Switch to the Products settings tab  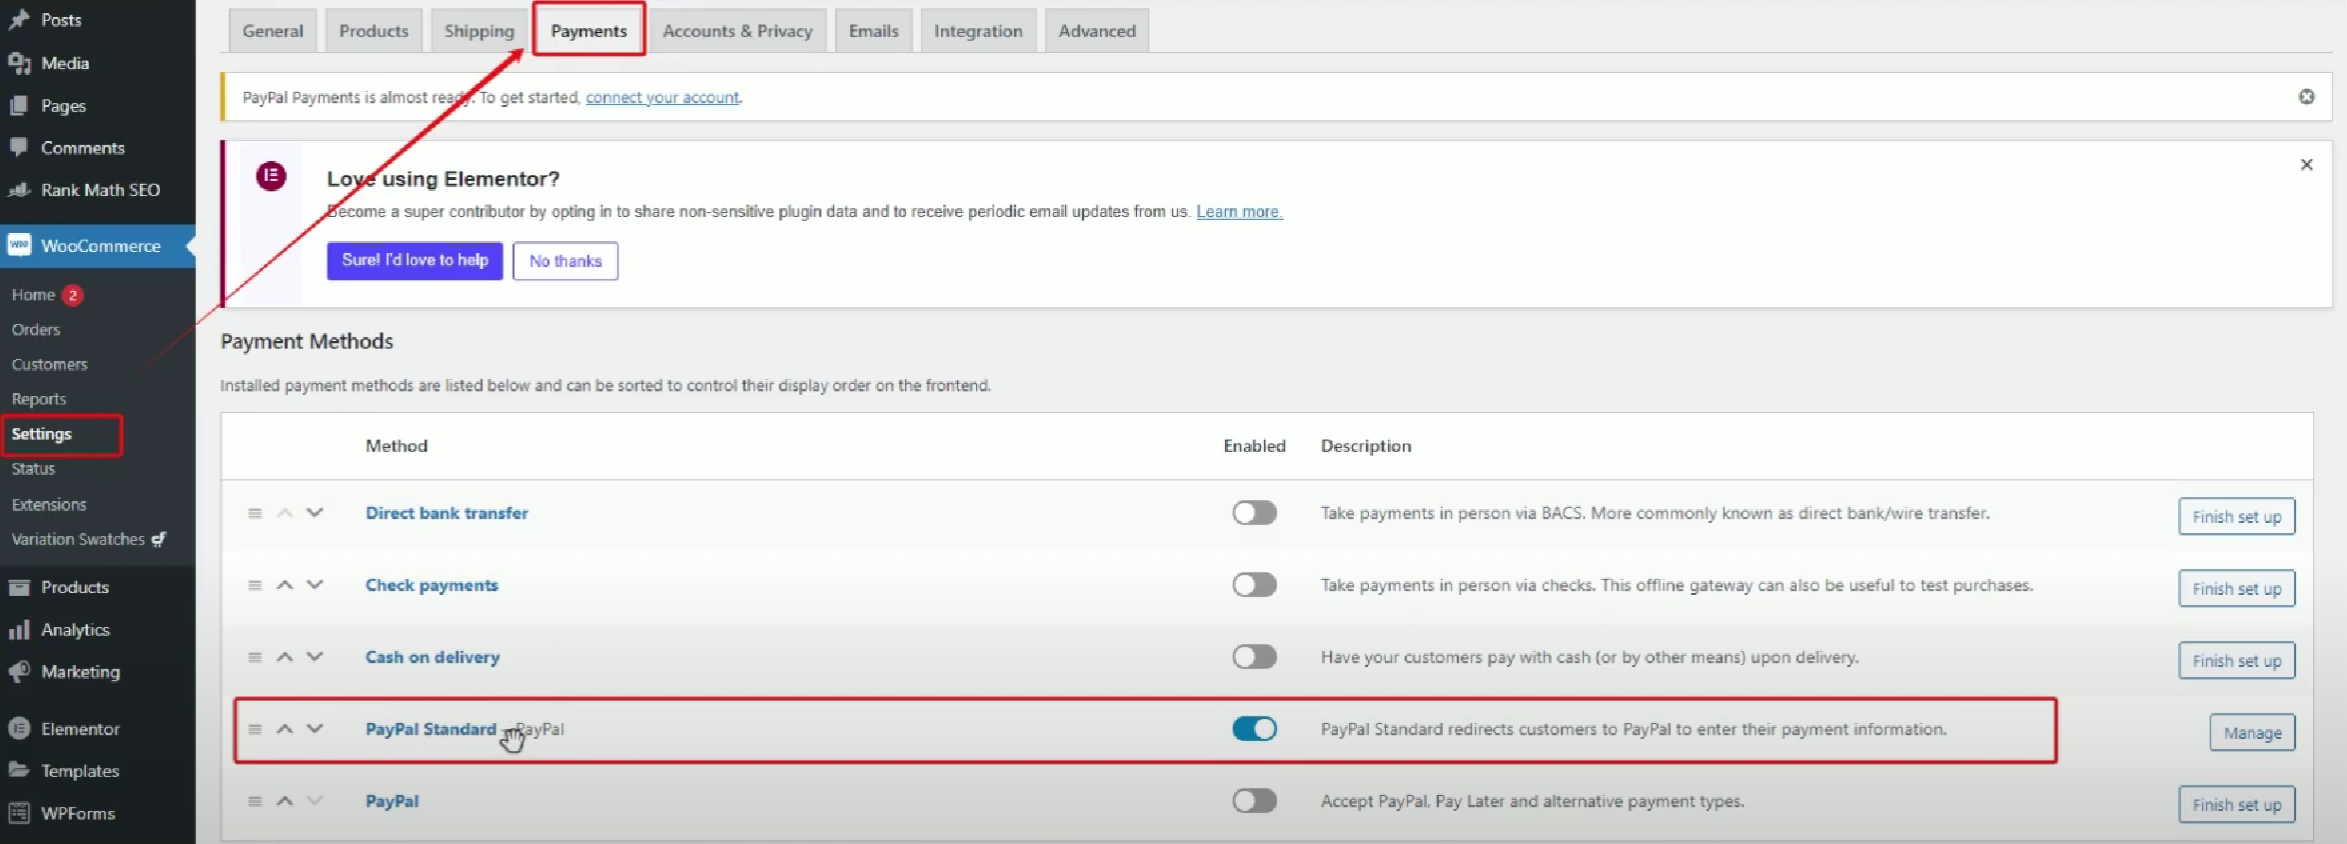pos(373,31)
